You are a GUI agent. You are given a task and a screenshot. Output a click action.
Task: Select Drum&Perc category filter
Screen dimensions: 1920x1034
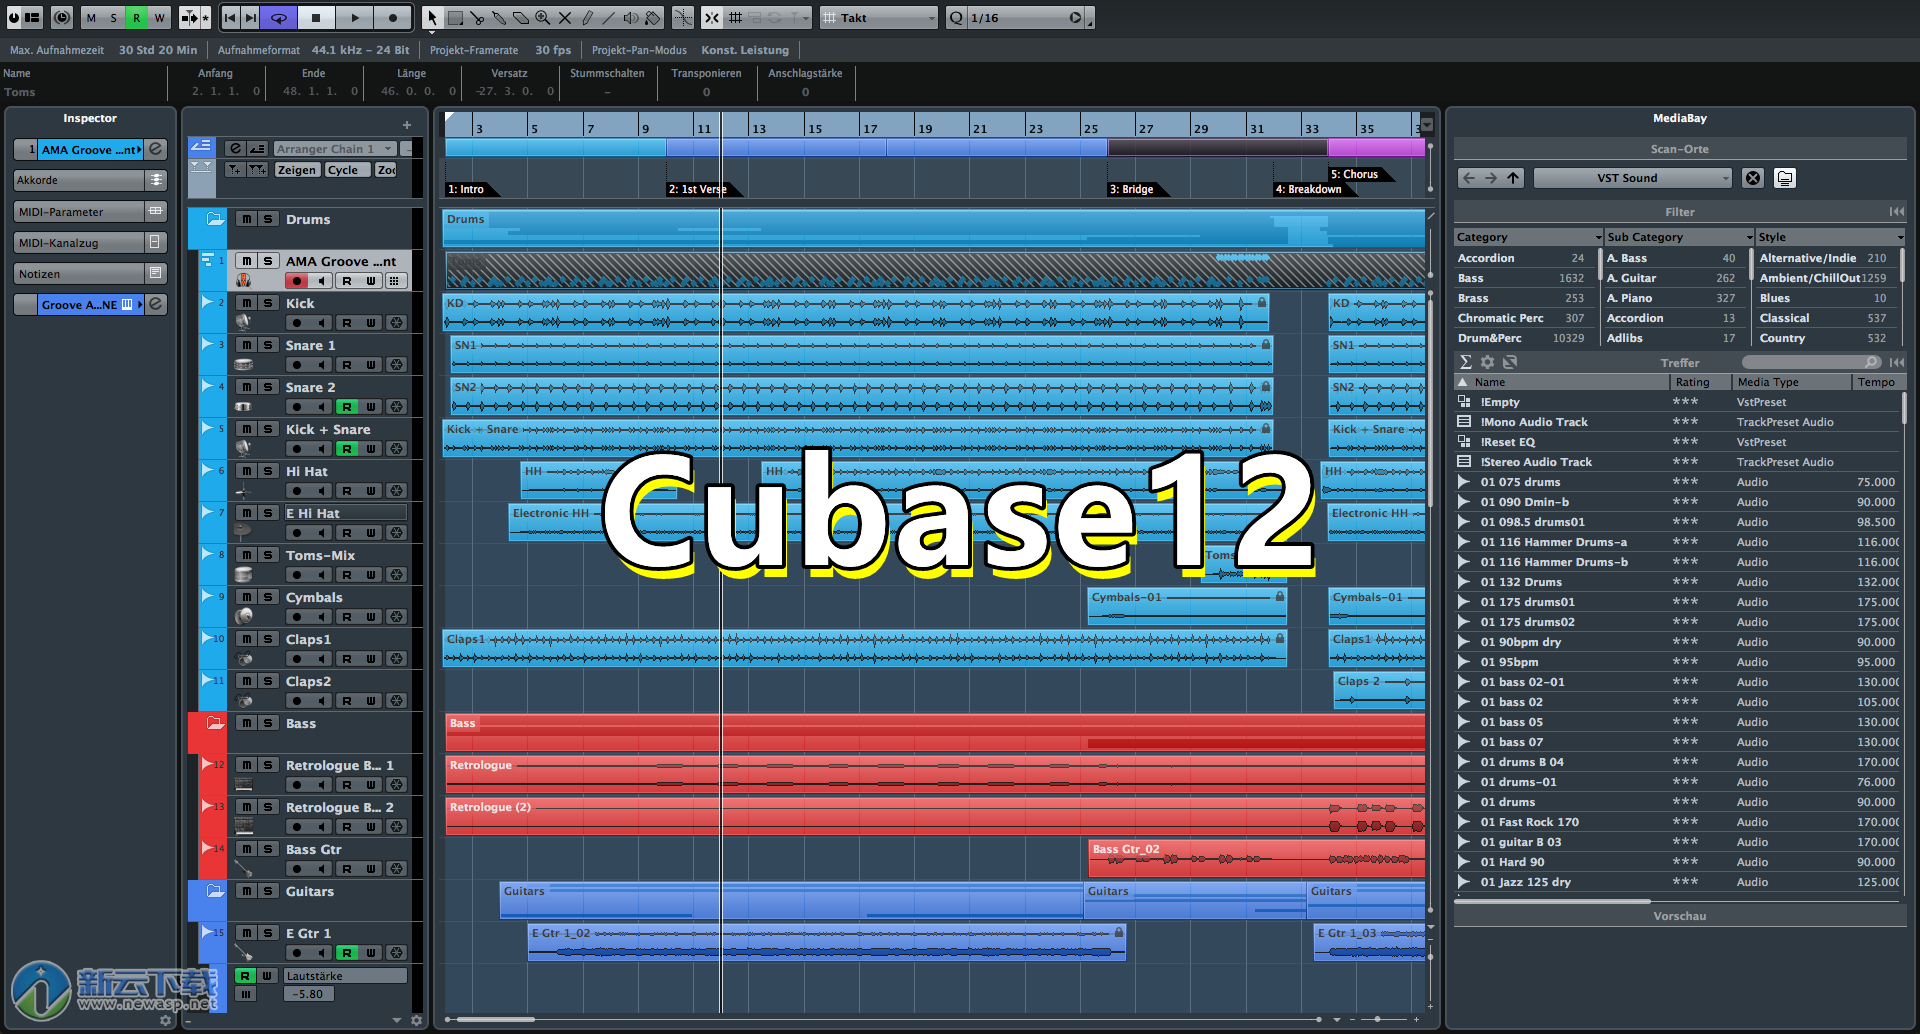coord(1522,338)
